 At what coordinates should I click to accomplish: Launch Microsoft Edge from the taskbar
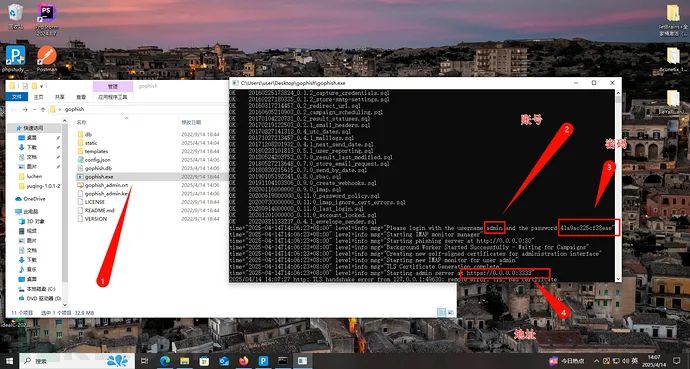click(x=165, y=361)
